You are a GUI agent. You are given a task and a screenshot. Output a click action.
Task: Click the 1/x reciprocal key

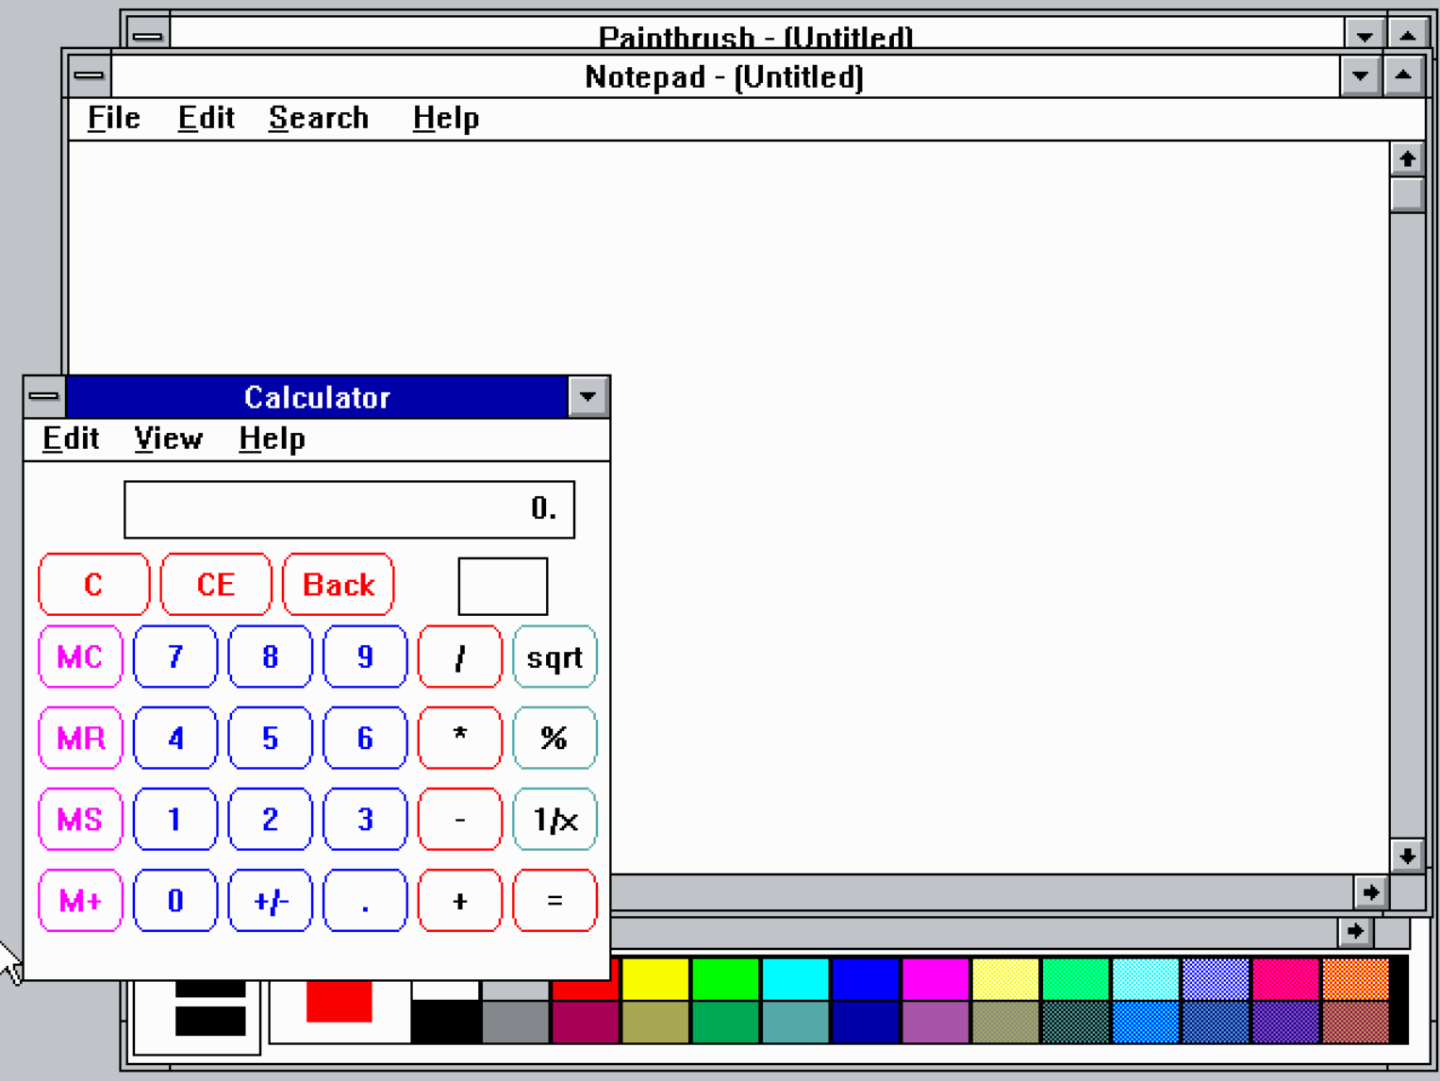tap(554, 819)
